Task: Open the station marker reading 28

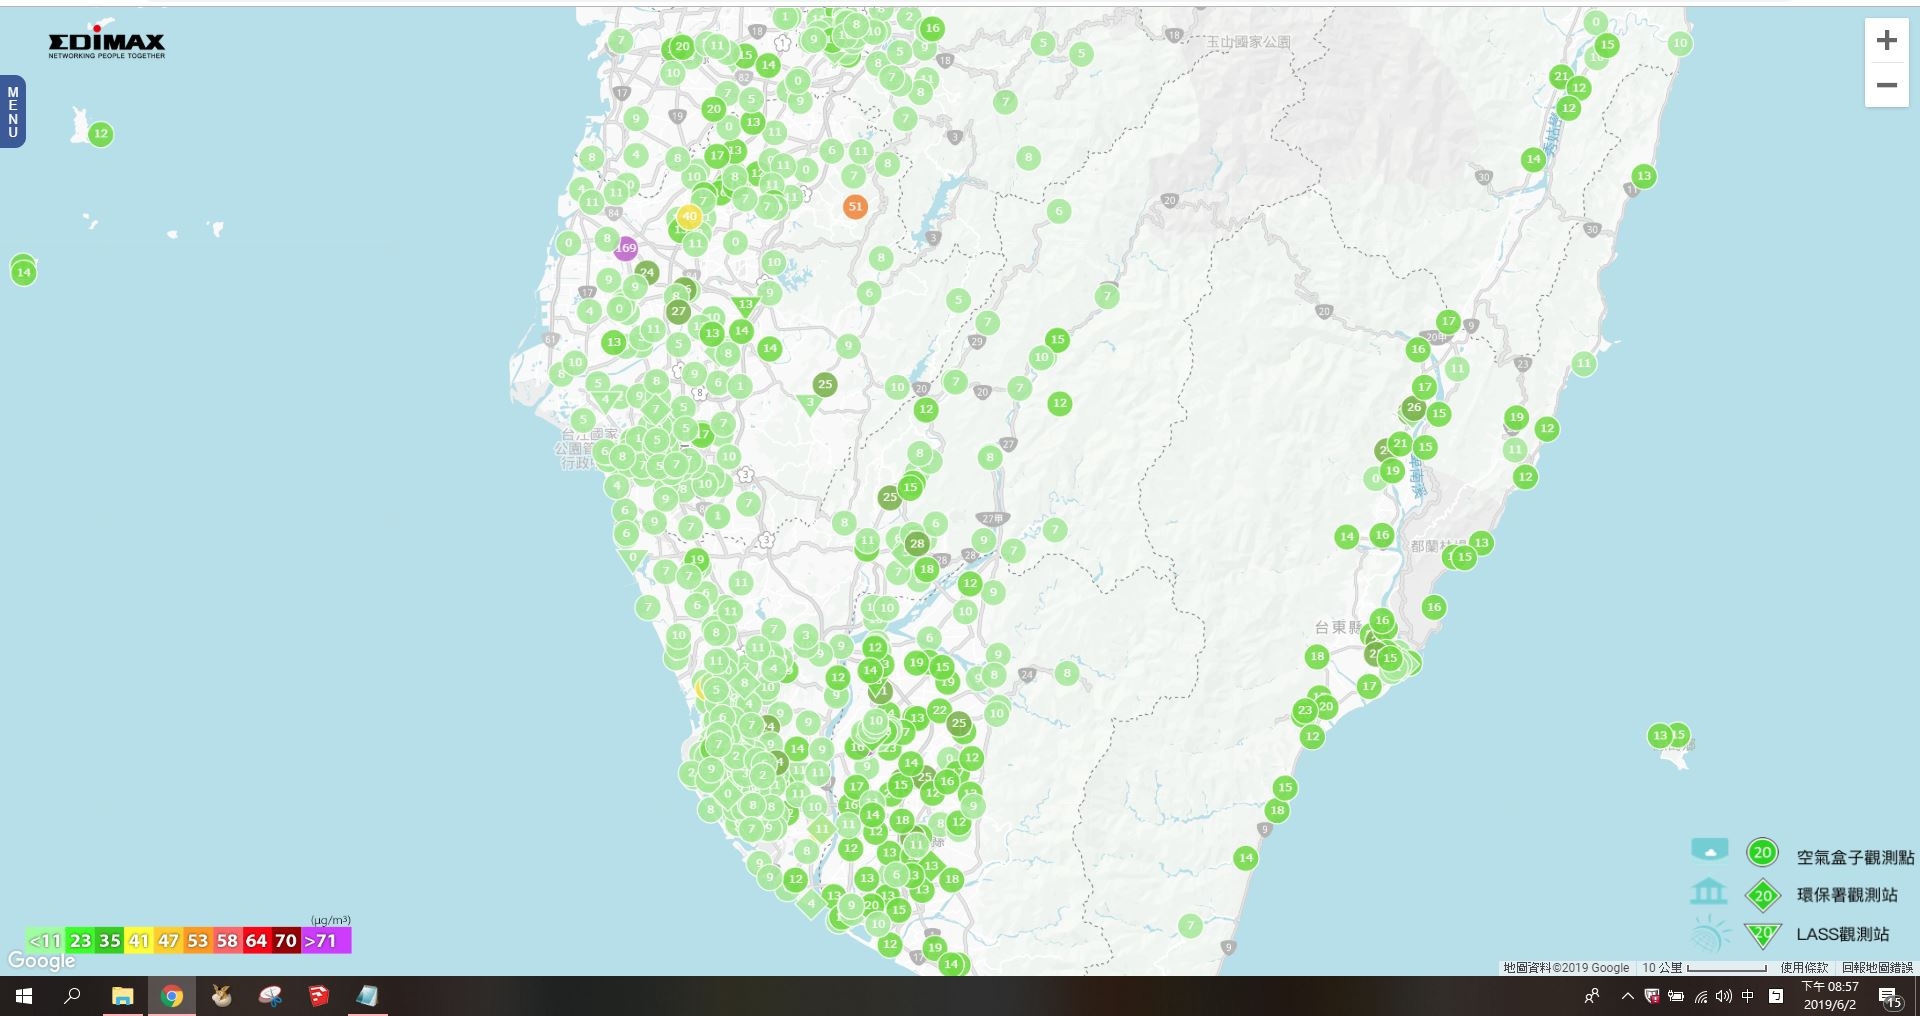Action: coord(917,544)
